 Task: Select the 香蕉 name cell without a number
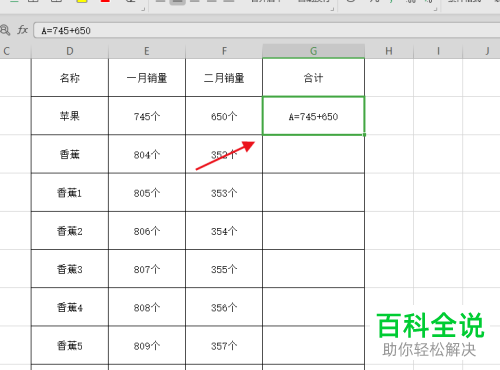70,154
